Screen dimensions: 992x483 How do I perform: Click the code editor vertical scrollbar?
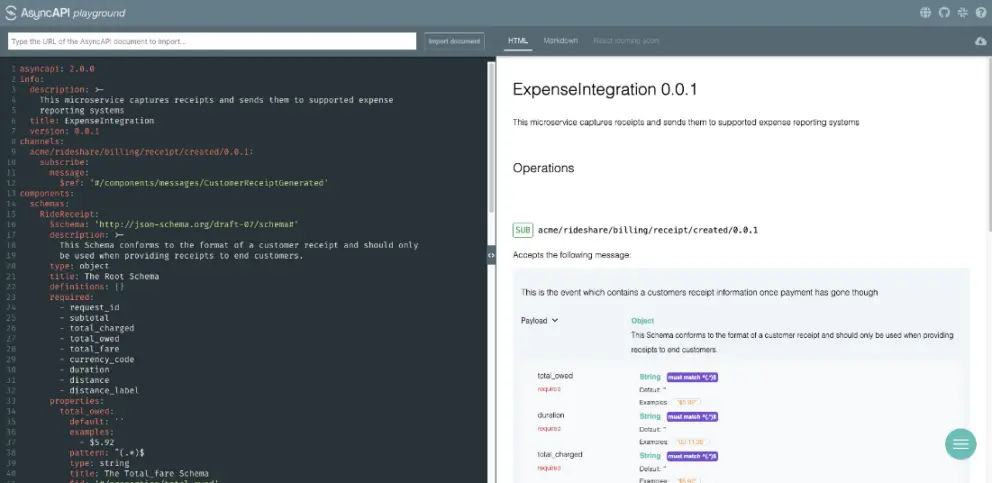pyautogui.click(x=491, y=130)
